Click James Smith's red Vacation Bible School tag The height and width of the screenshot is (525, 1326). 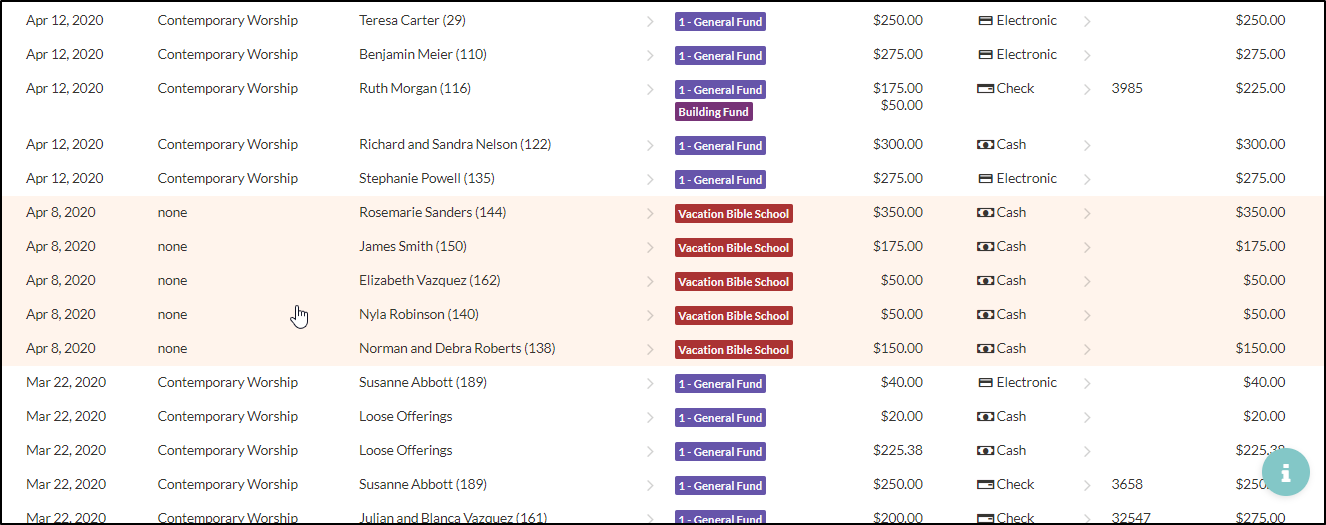734,248
